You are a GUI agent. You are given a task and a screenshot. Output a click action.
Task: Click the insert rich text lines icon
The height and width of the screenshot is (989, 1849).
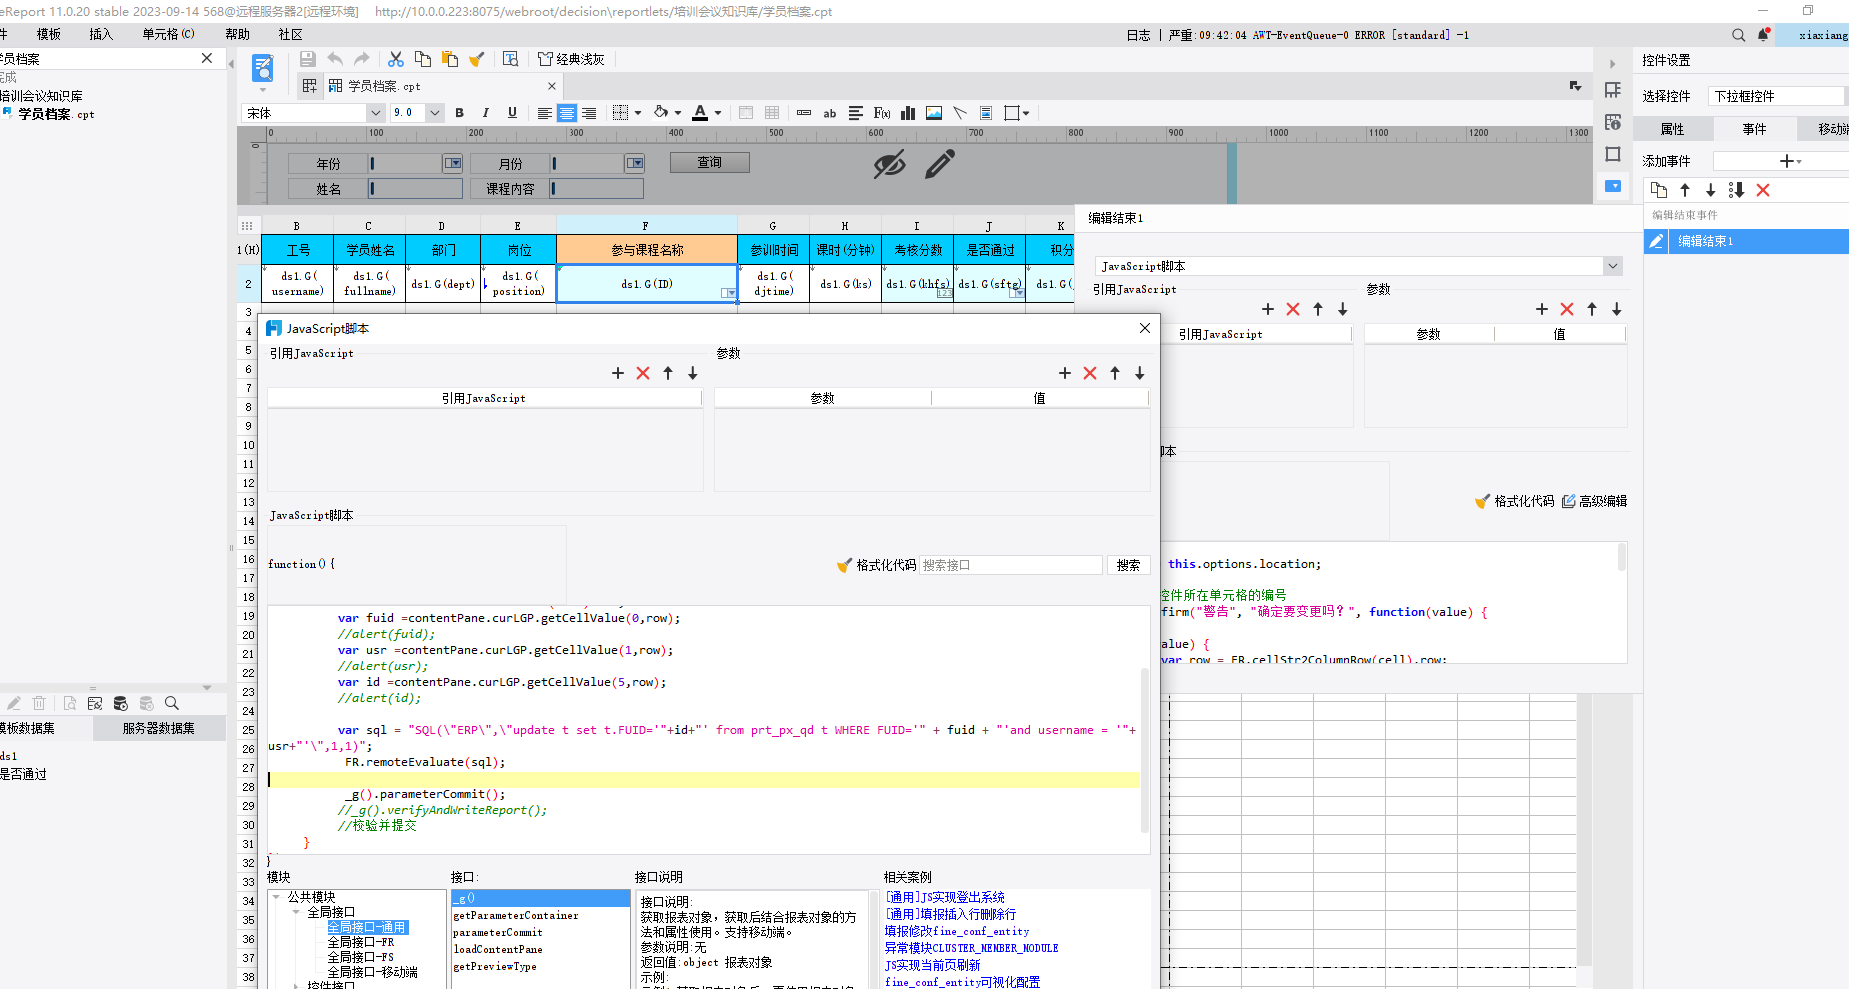856,113
